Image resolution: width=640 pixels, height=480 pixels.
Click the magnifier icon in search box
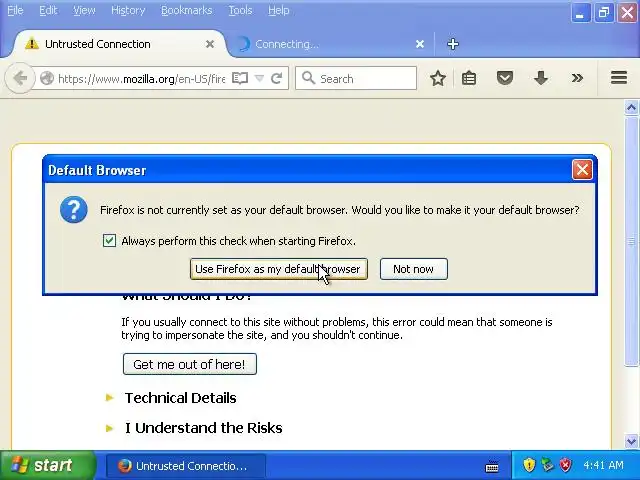[309, 78]
